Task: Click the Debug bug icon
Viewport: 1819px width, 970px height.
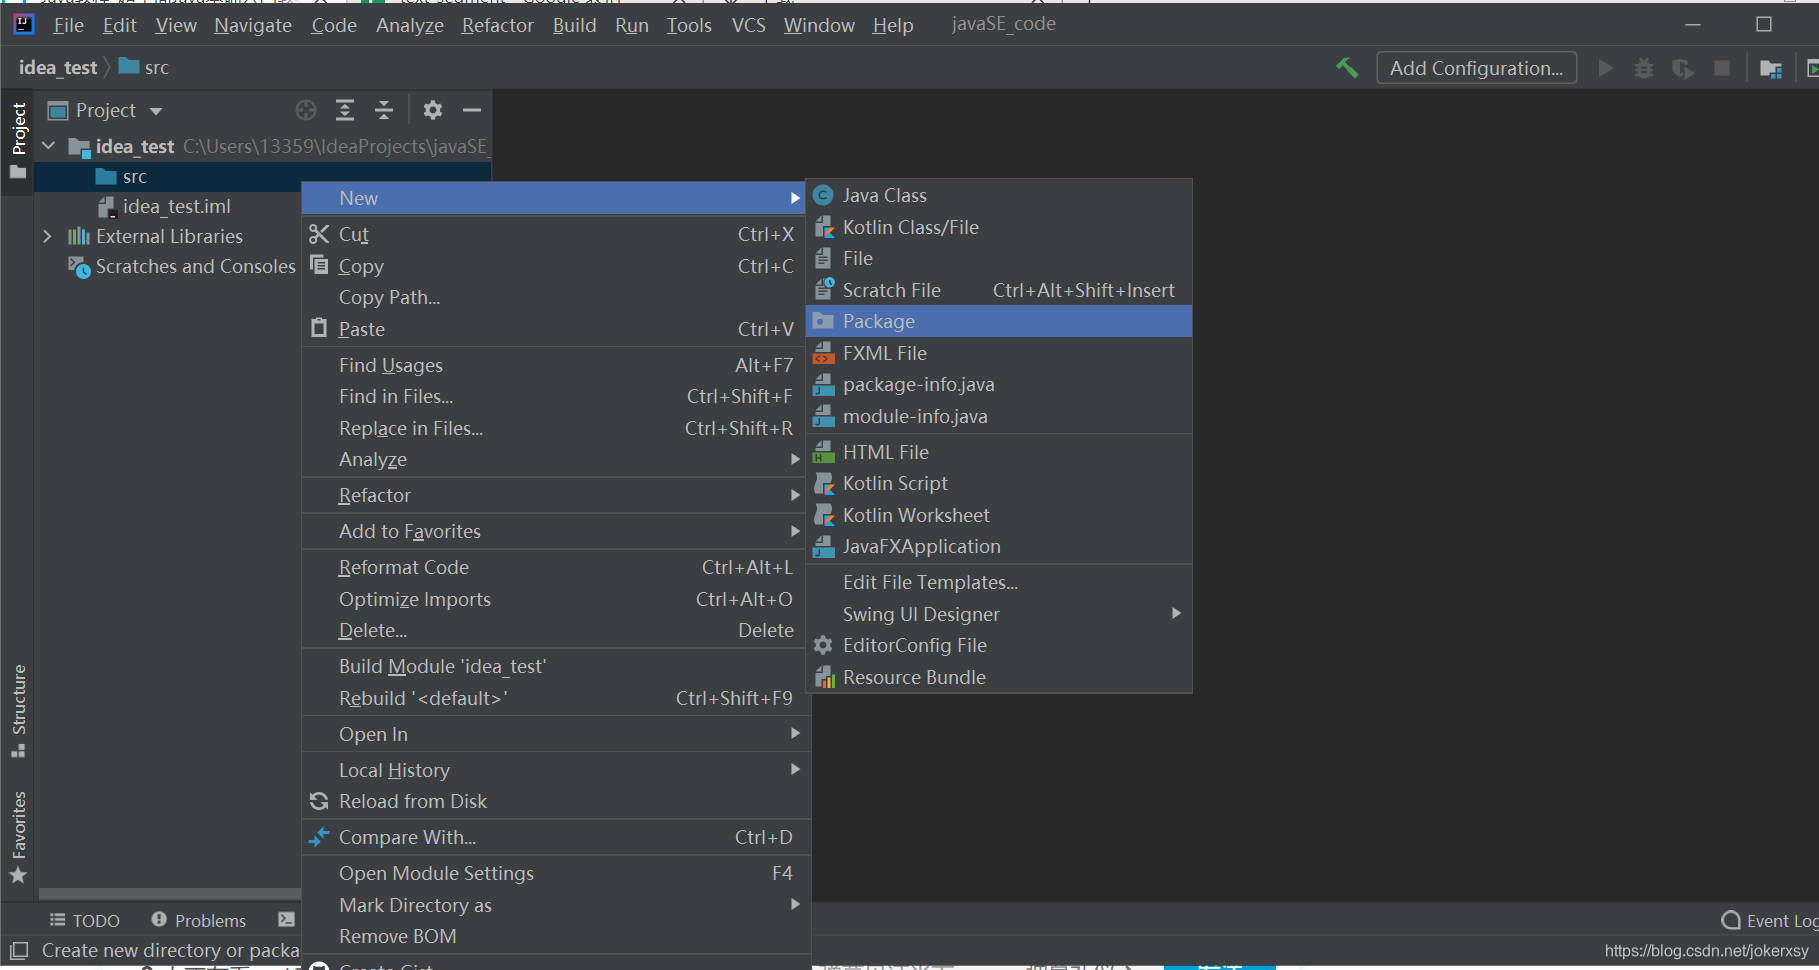Action: click(x=1644, y=68)
